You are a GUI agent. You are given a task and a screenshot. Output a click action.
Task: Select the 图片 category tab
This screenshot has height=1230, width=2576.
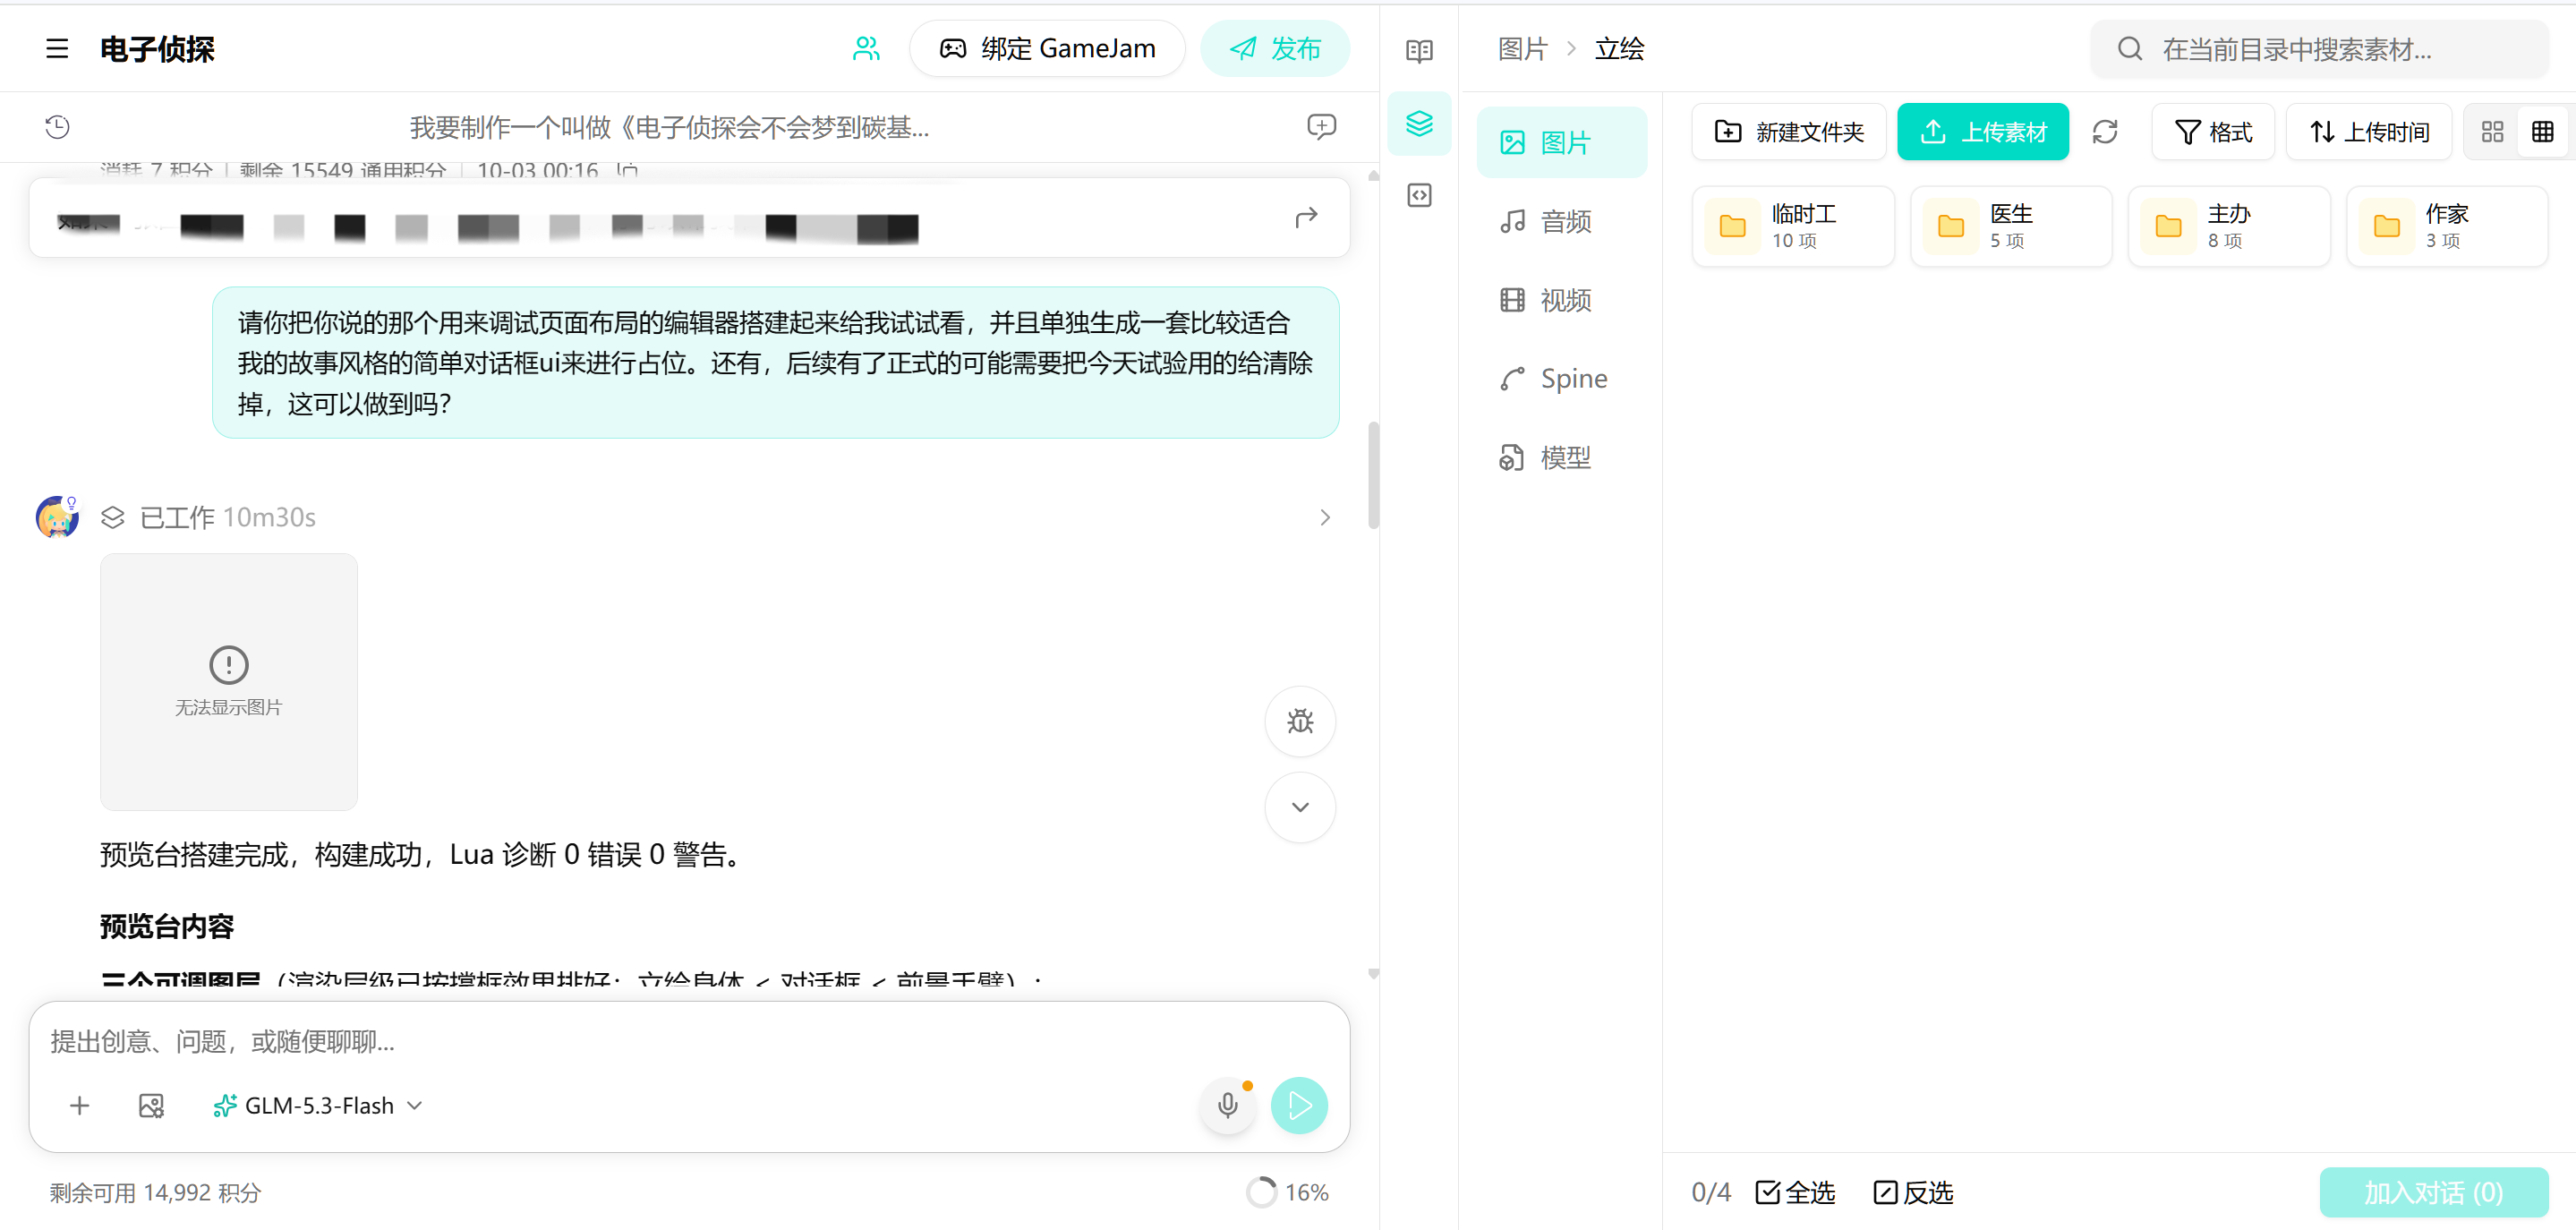point(1561,142)
